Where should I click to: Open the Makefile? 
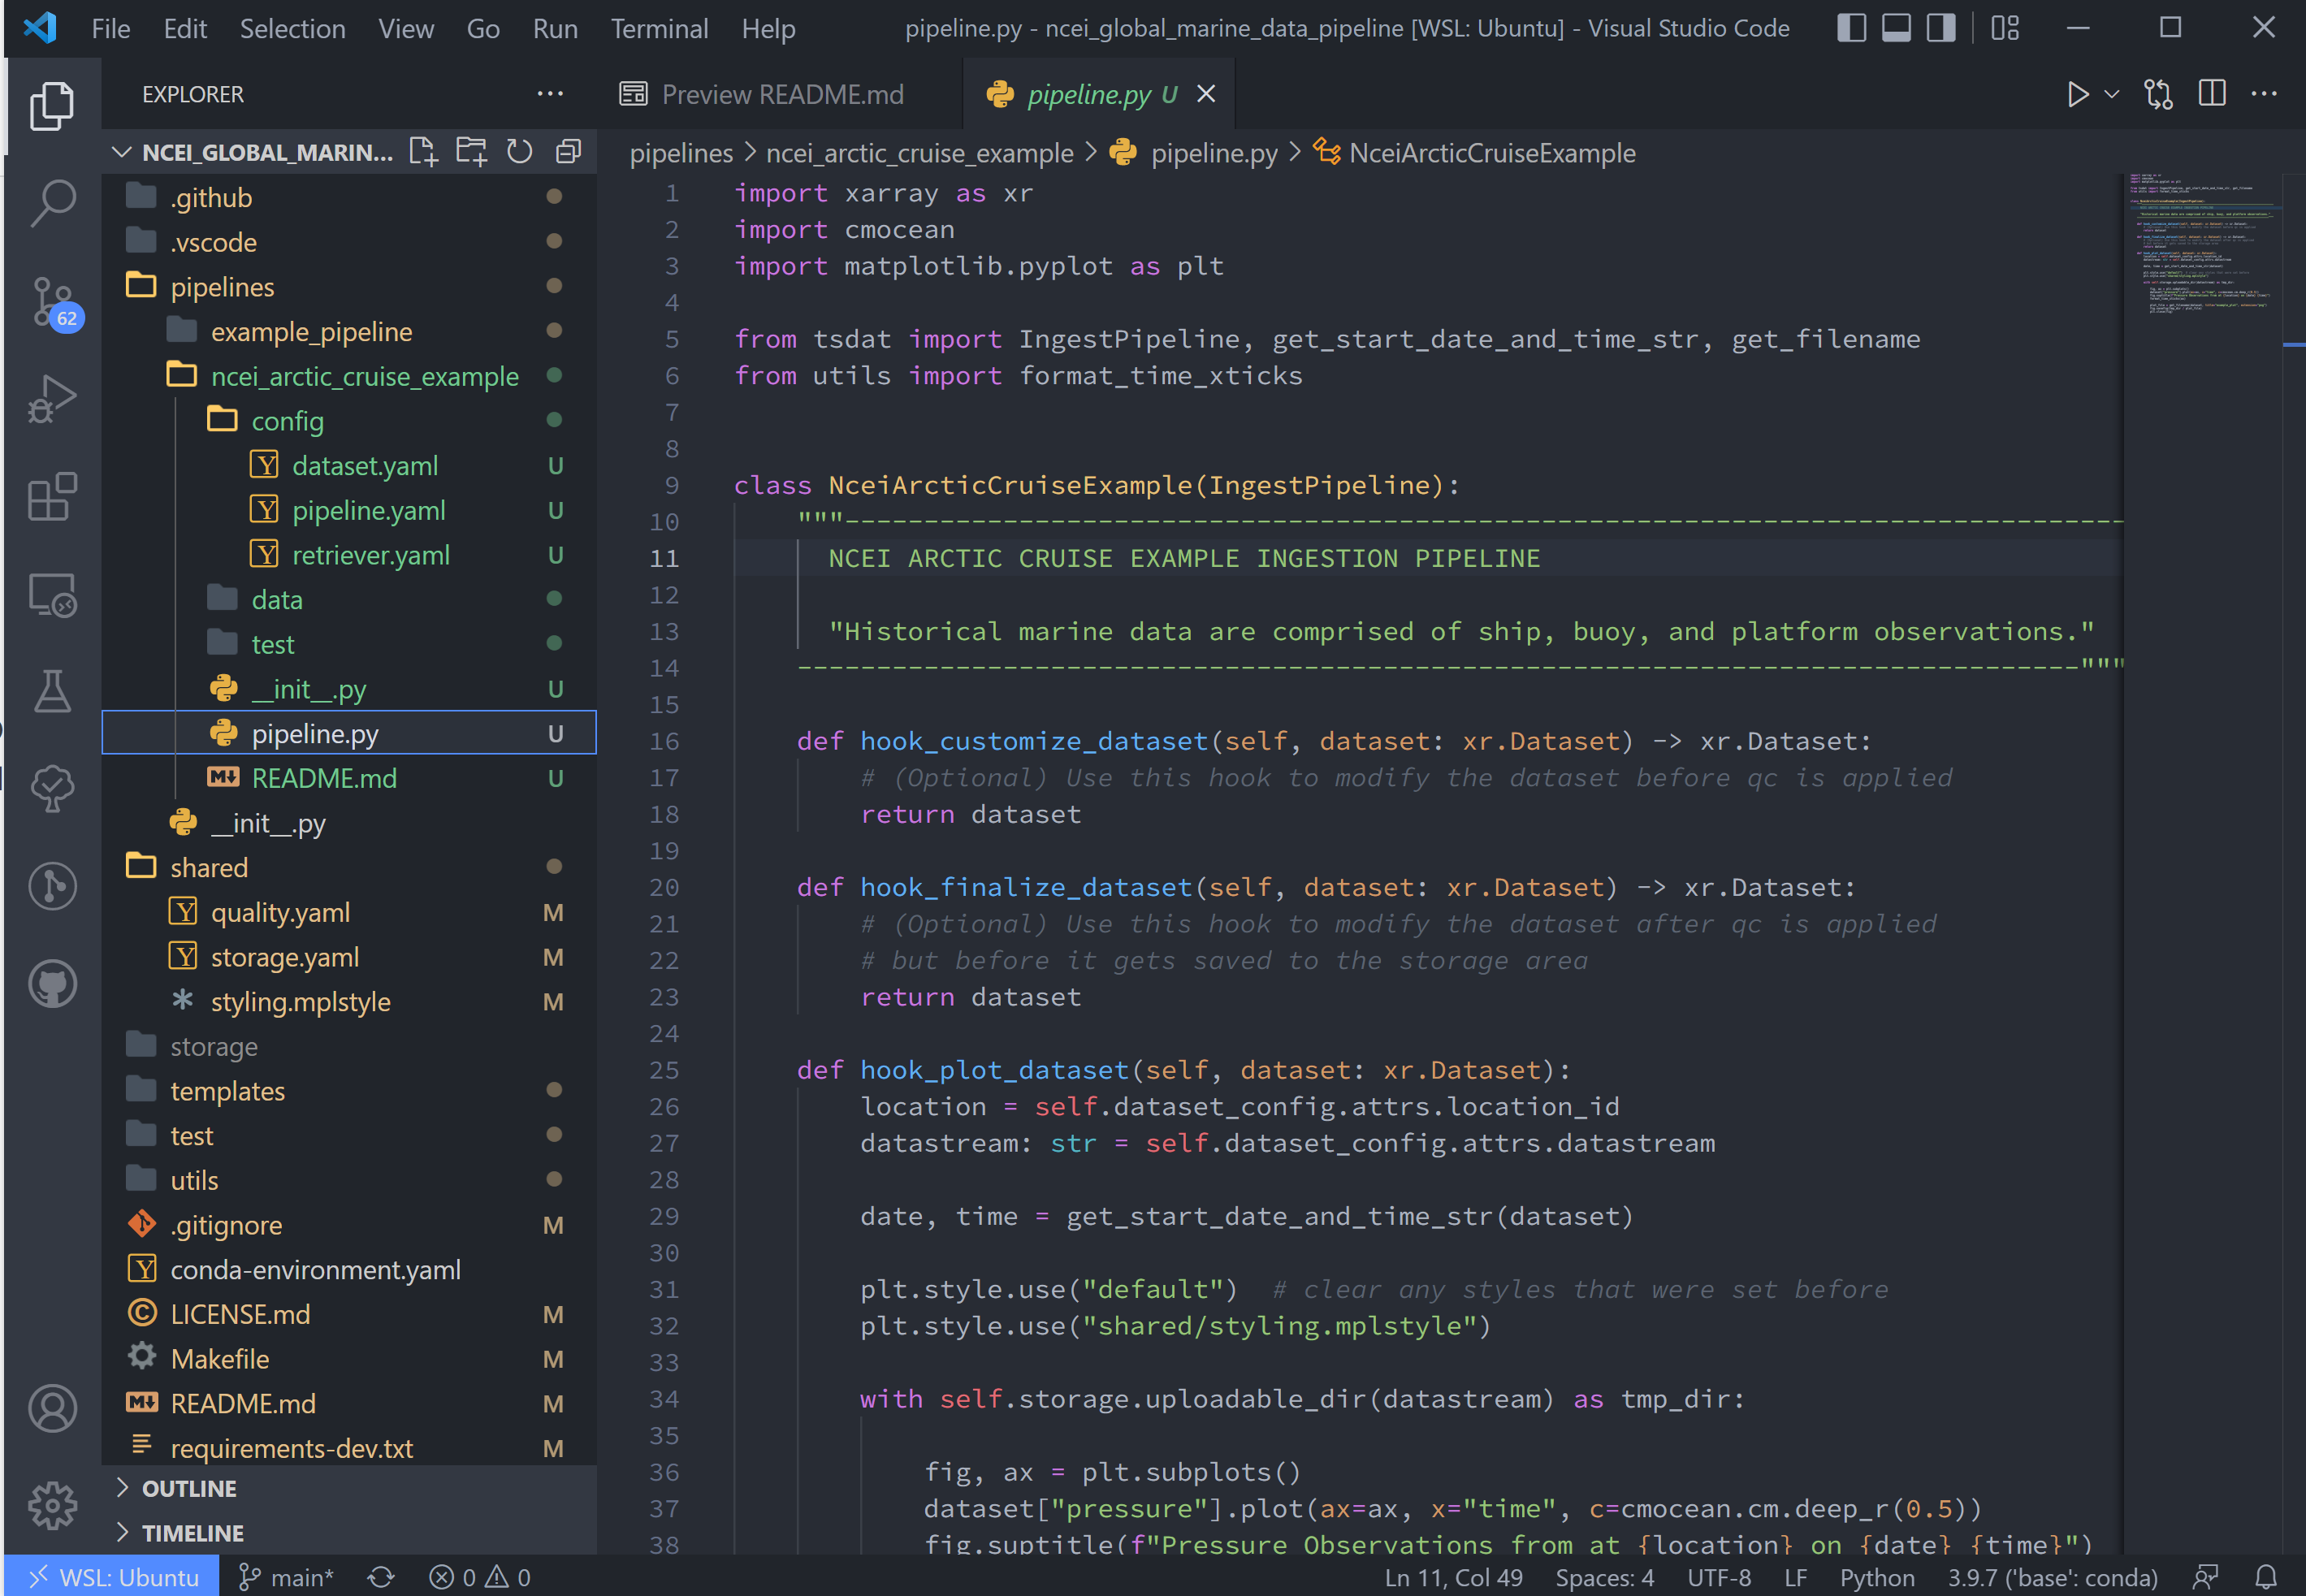pos(350,1359)
